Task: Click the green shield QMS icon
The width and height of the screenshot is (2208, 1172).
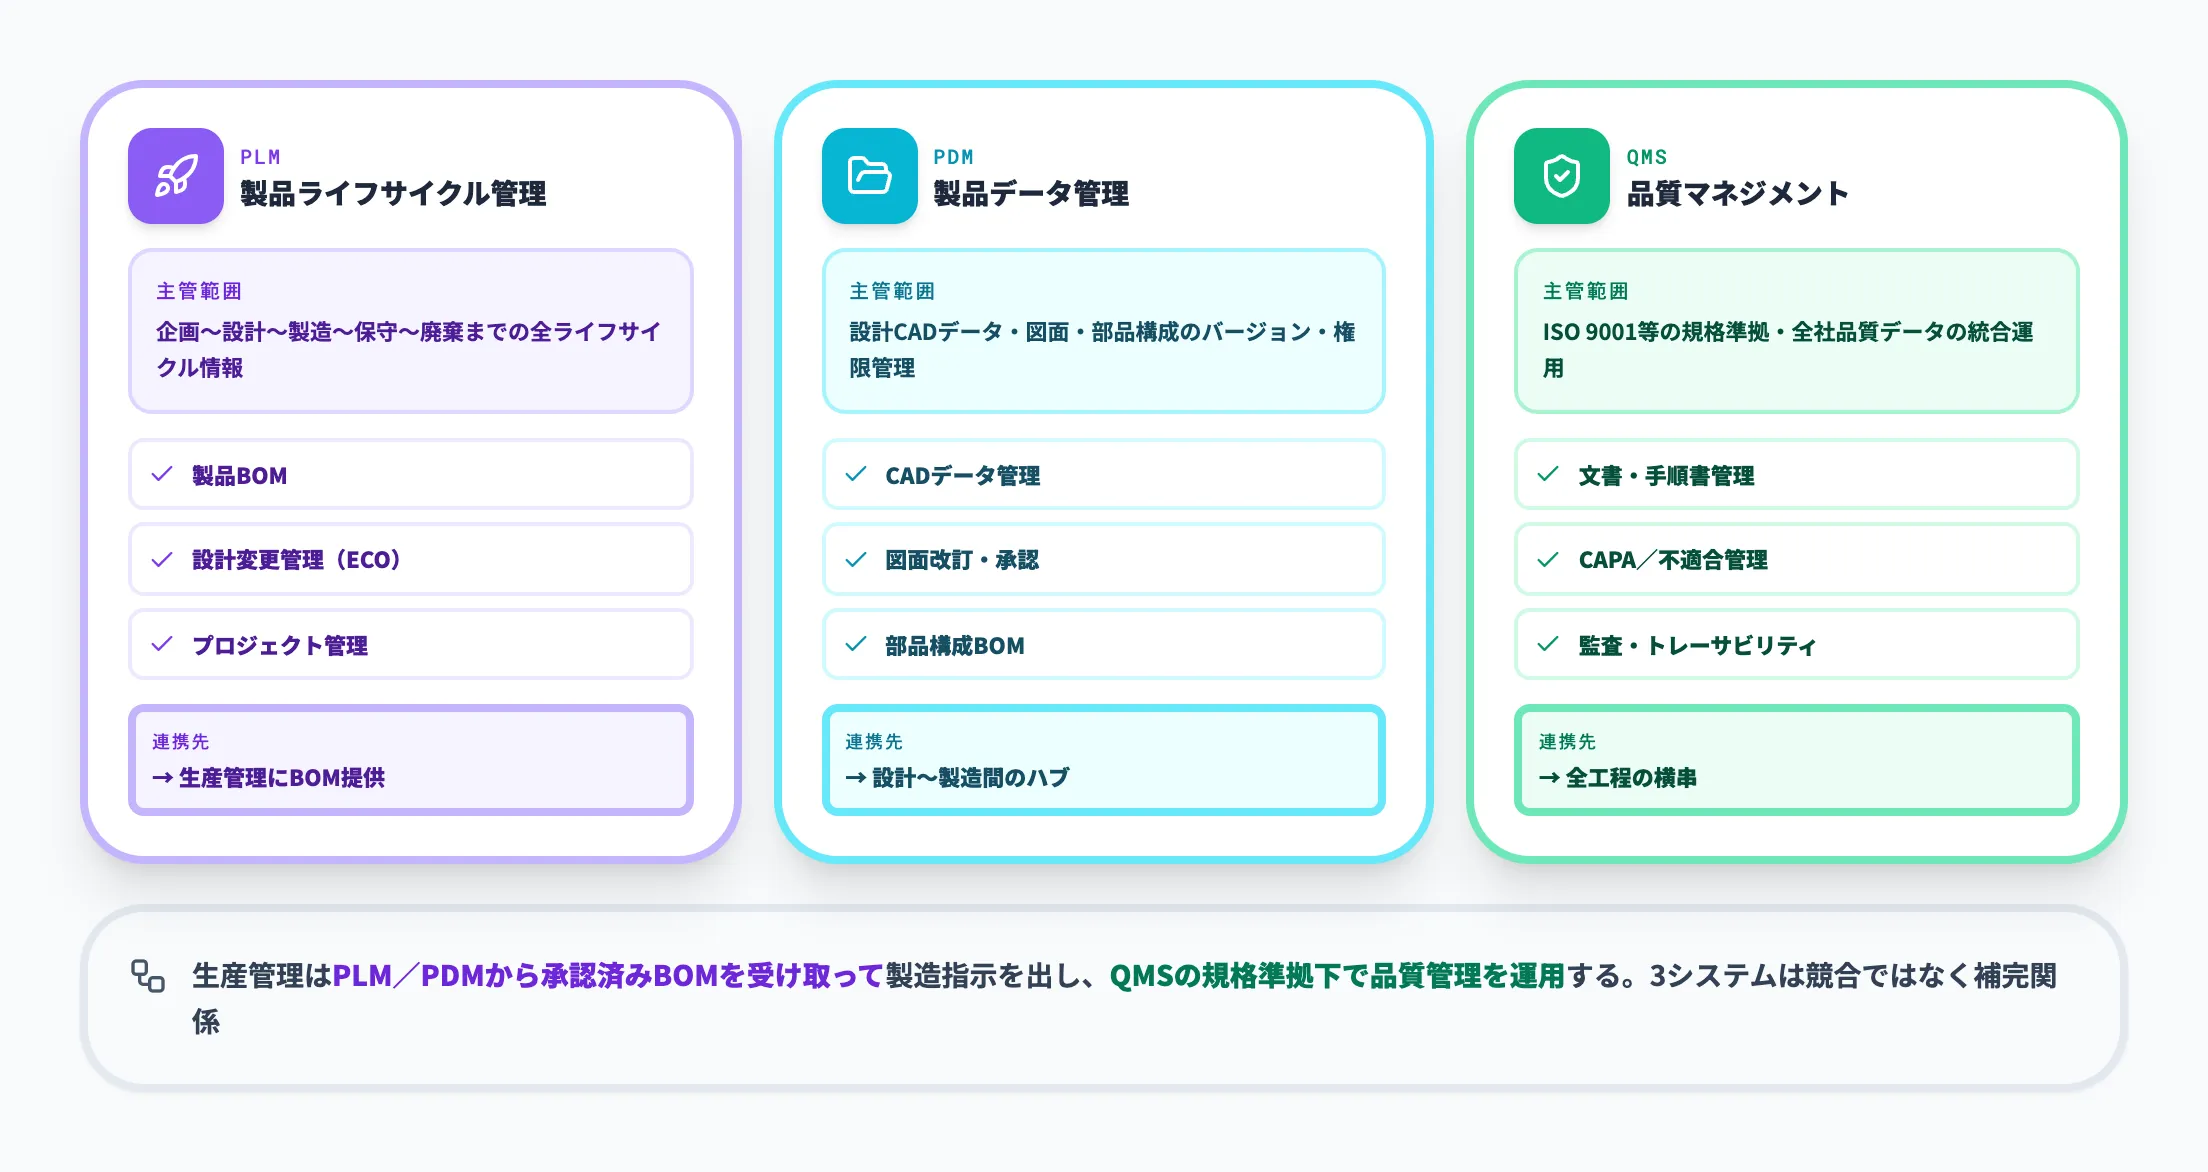Action: pyautogui.click(x=1561, y=176)
